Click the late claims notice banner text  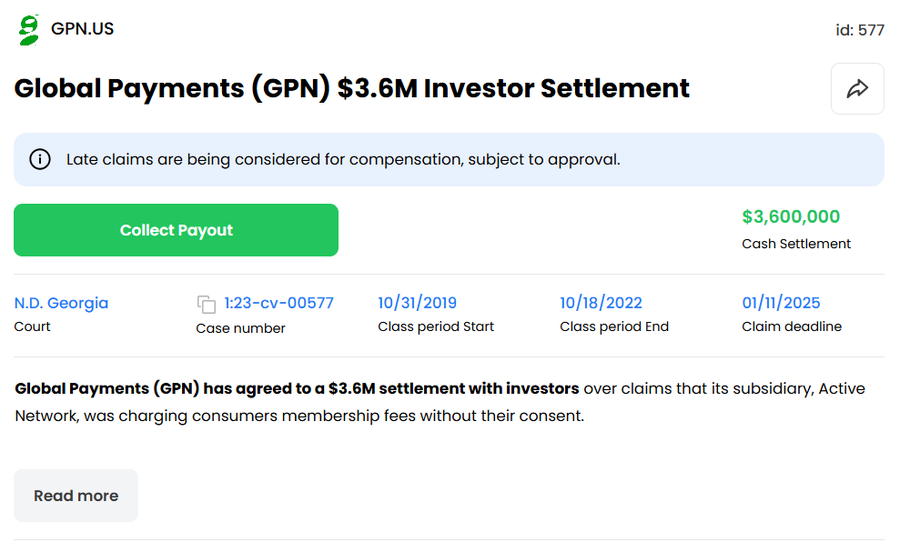coord(343,159)
